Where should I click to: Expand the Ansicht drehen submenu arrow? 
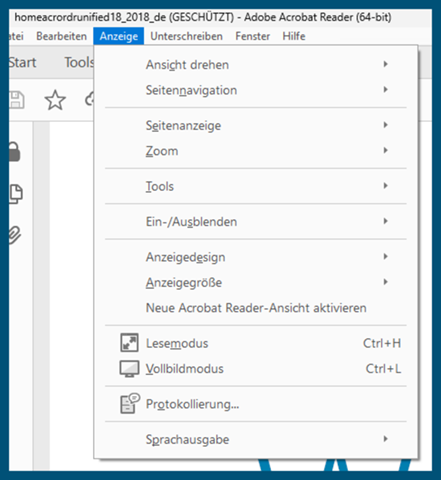click(385, 64)
